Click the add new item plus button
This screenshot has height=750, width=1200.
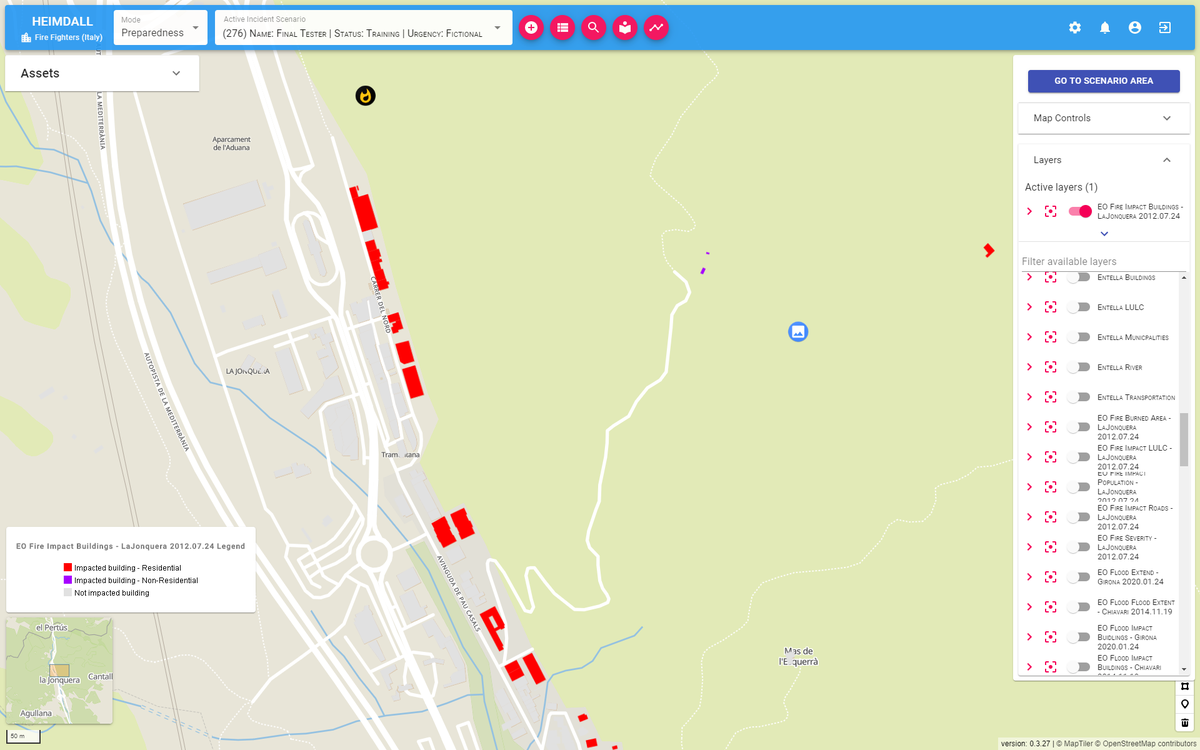531,28
